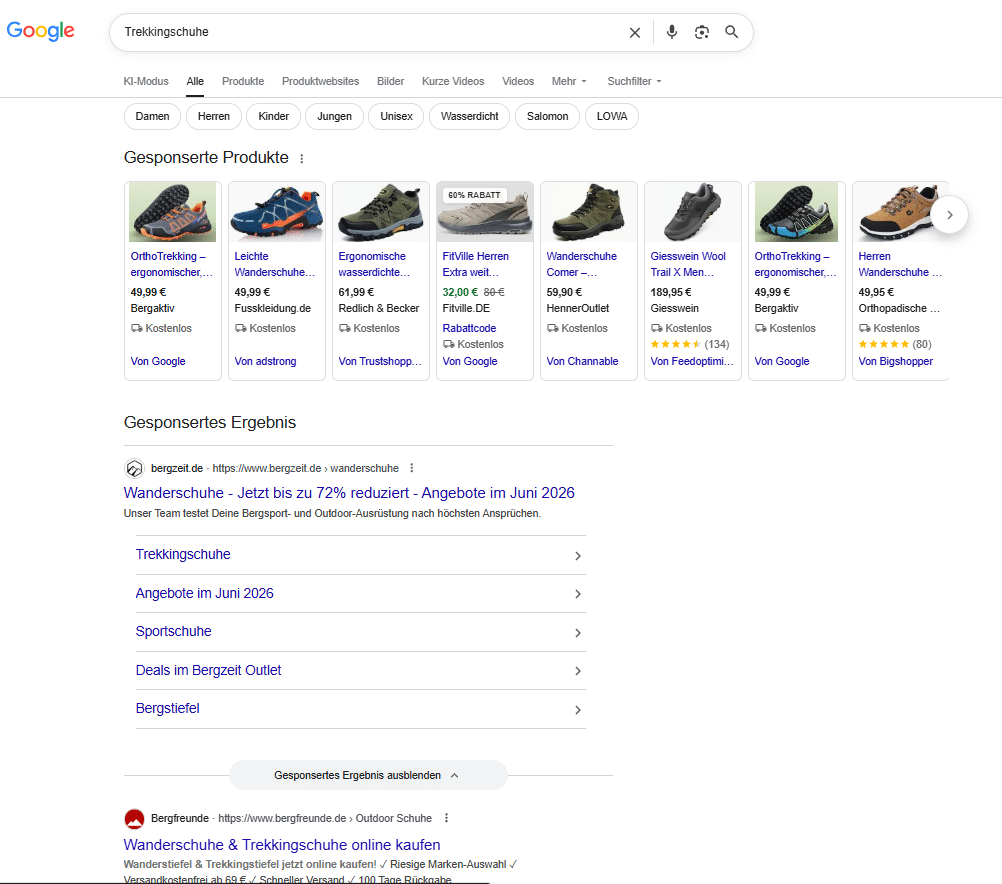Click the 49,95 € price on Orthopadische card

pos(876,292)
